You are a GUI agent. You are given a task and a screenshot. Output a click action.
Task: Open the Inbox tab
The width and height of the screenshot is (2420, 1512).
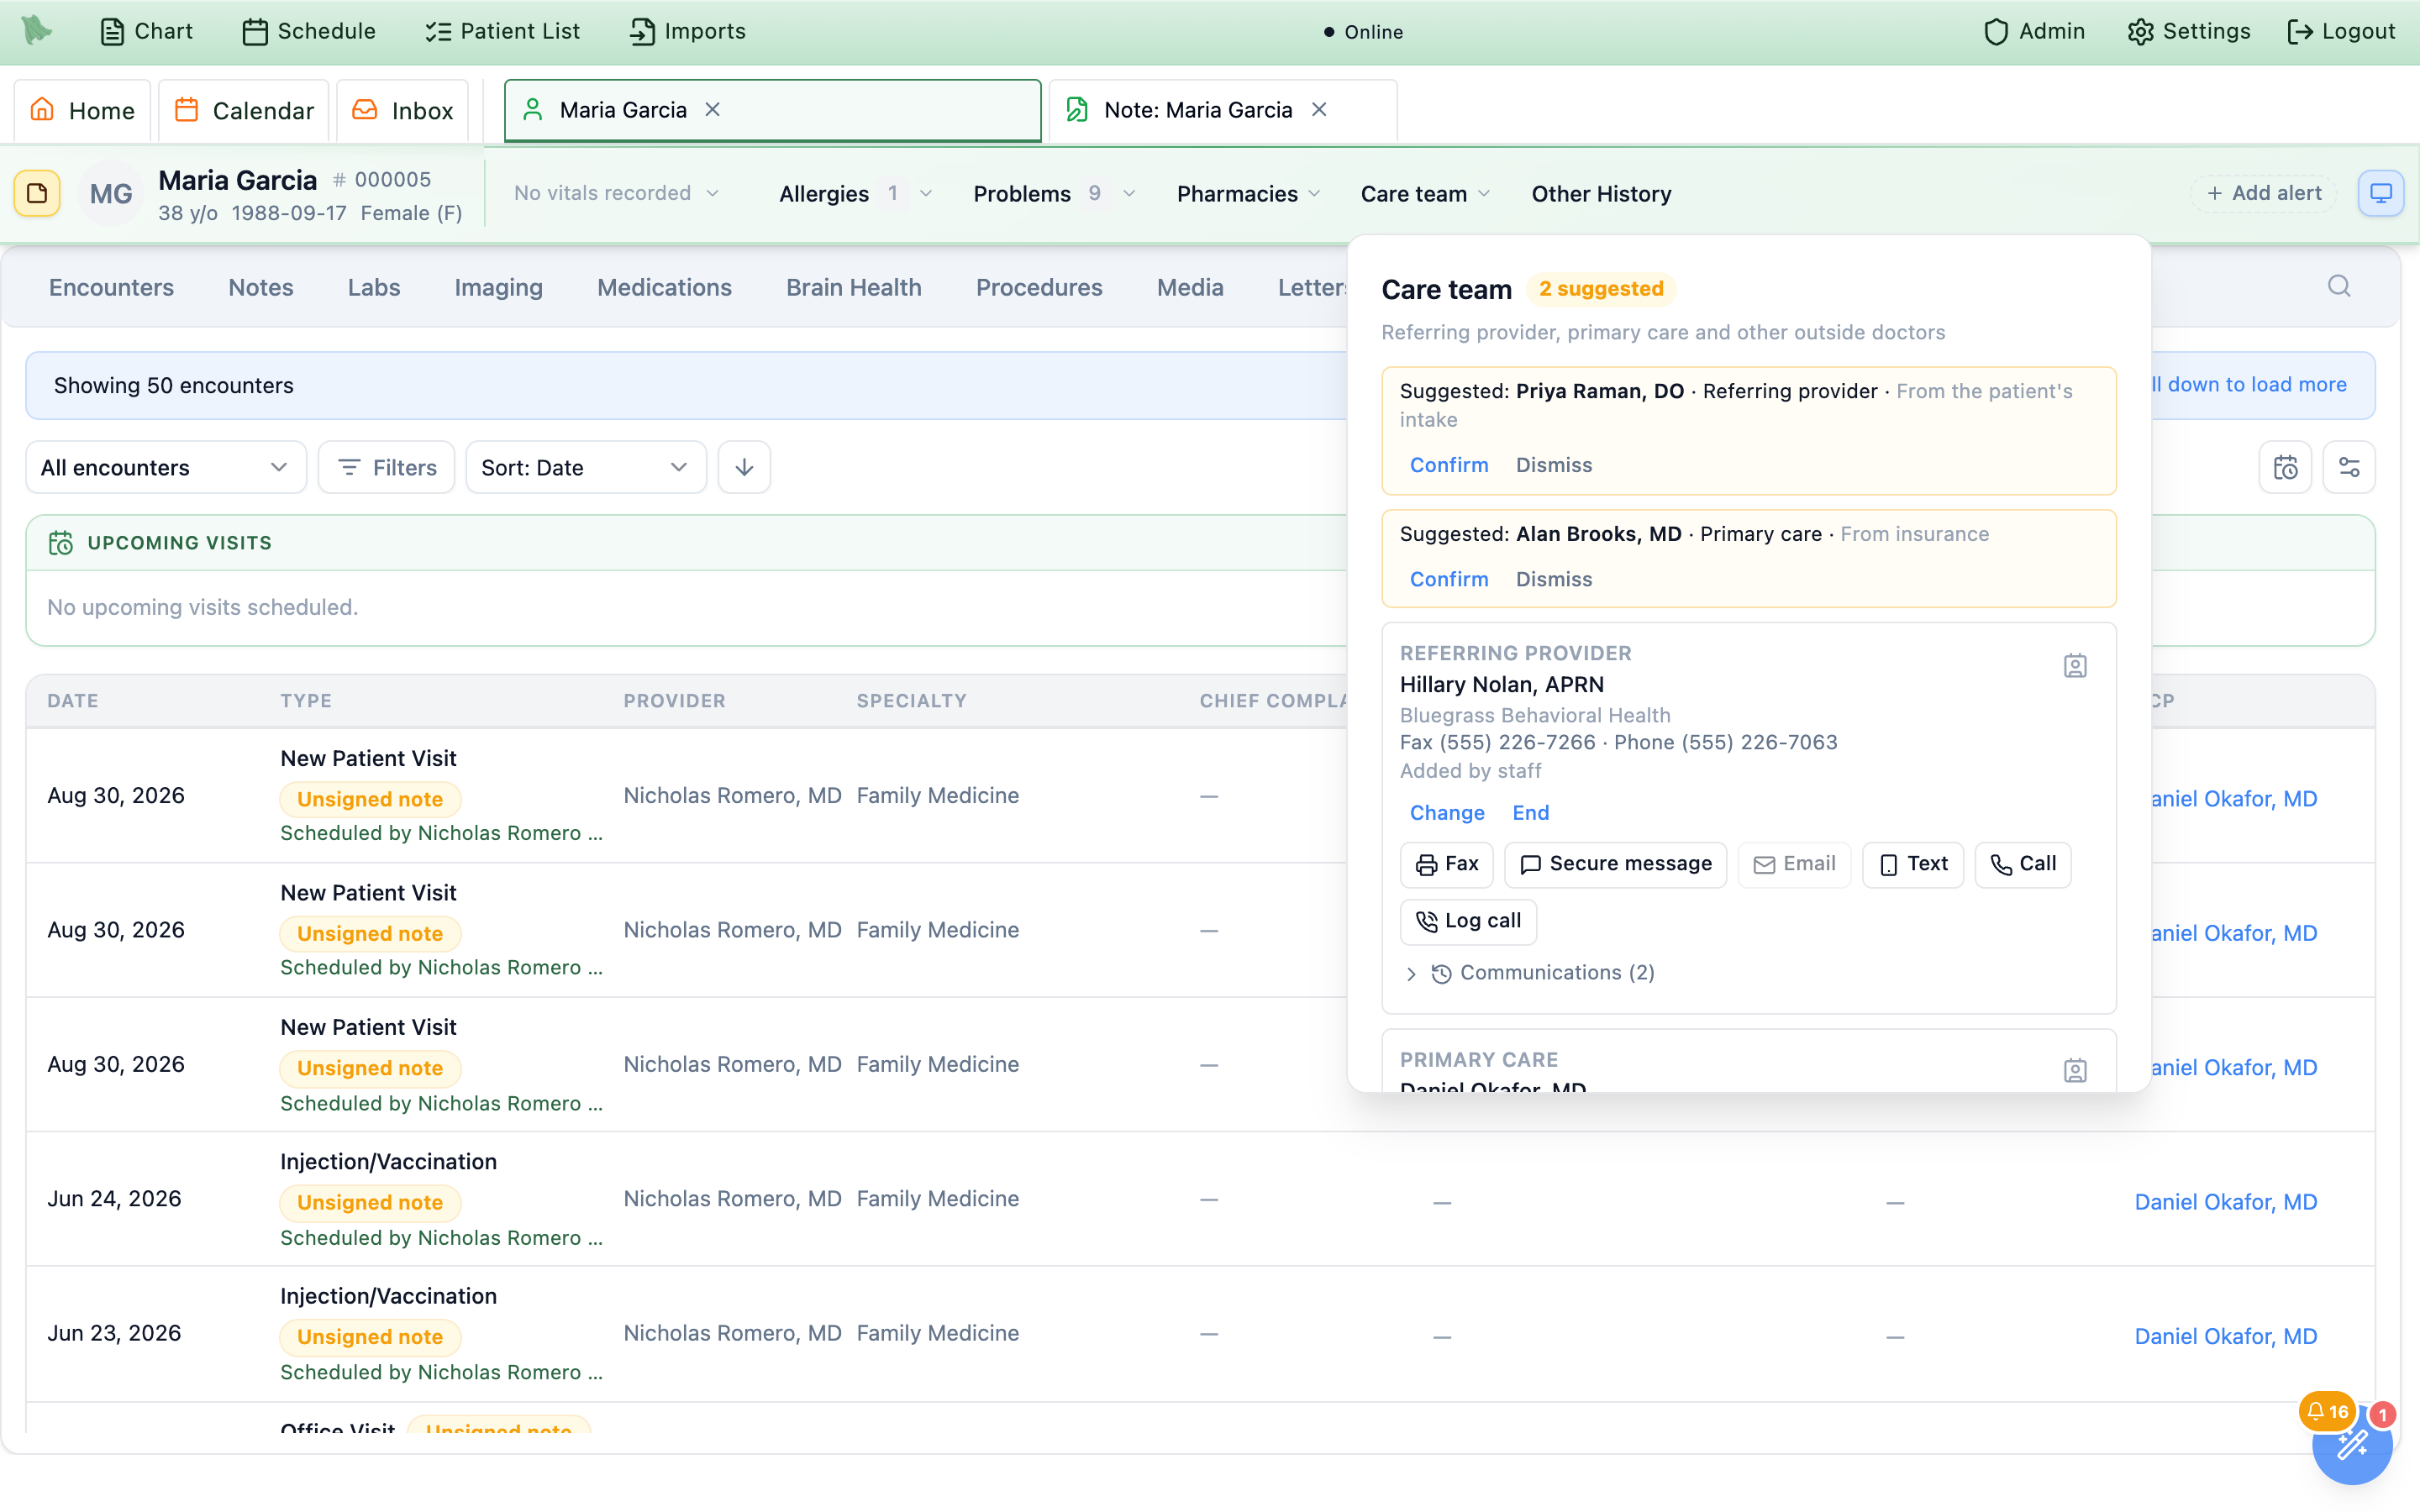click(x=403, y=110)
